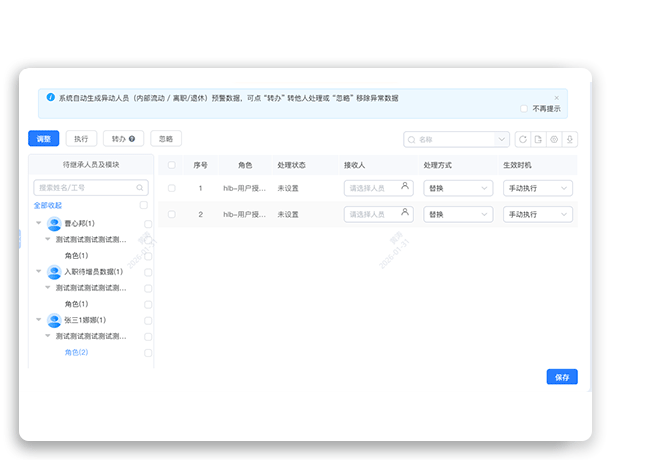
Task: Click the download icon in the toolbar
Action: coord(570,139)
